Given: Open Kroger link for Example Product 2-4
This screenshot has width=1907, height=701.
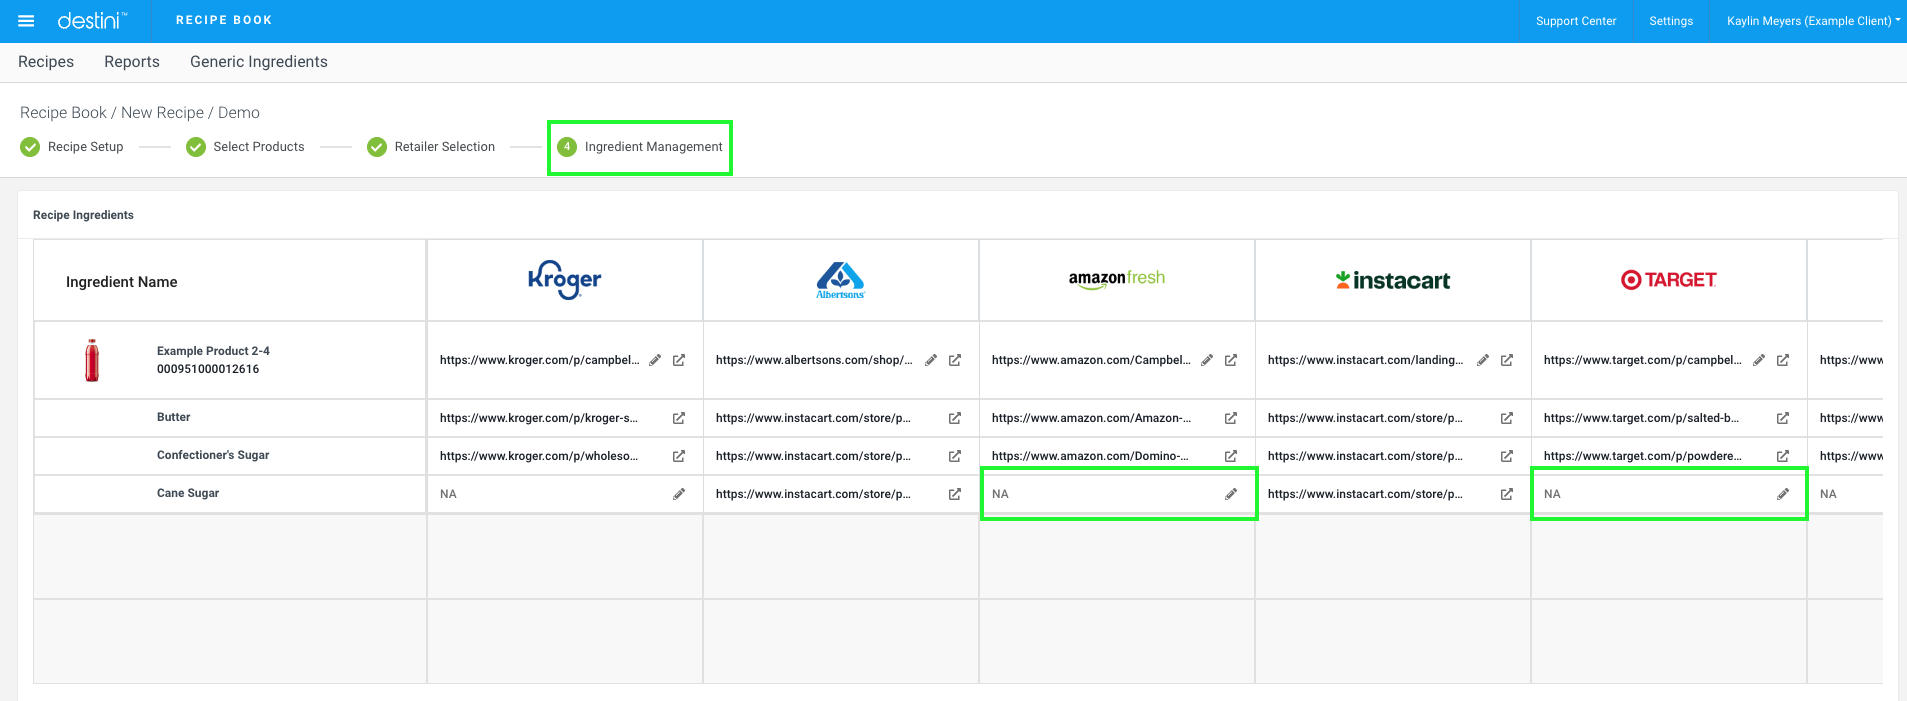Looking at the screenshot, I should (x=679, y=360).
